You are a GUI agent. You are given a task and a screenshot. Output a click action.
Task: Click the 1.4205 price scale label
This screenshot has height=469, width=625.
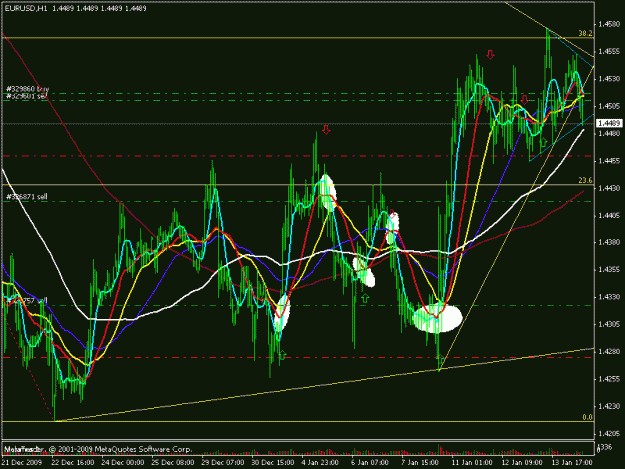pos(609,434)
